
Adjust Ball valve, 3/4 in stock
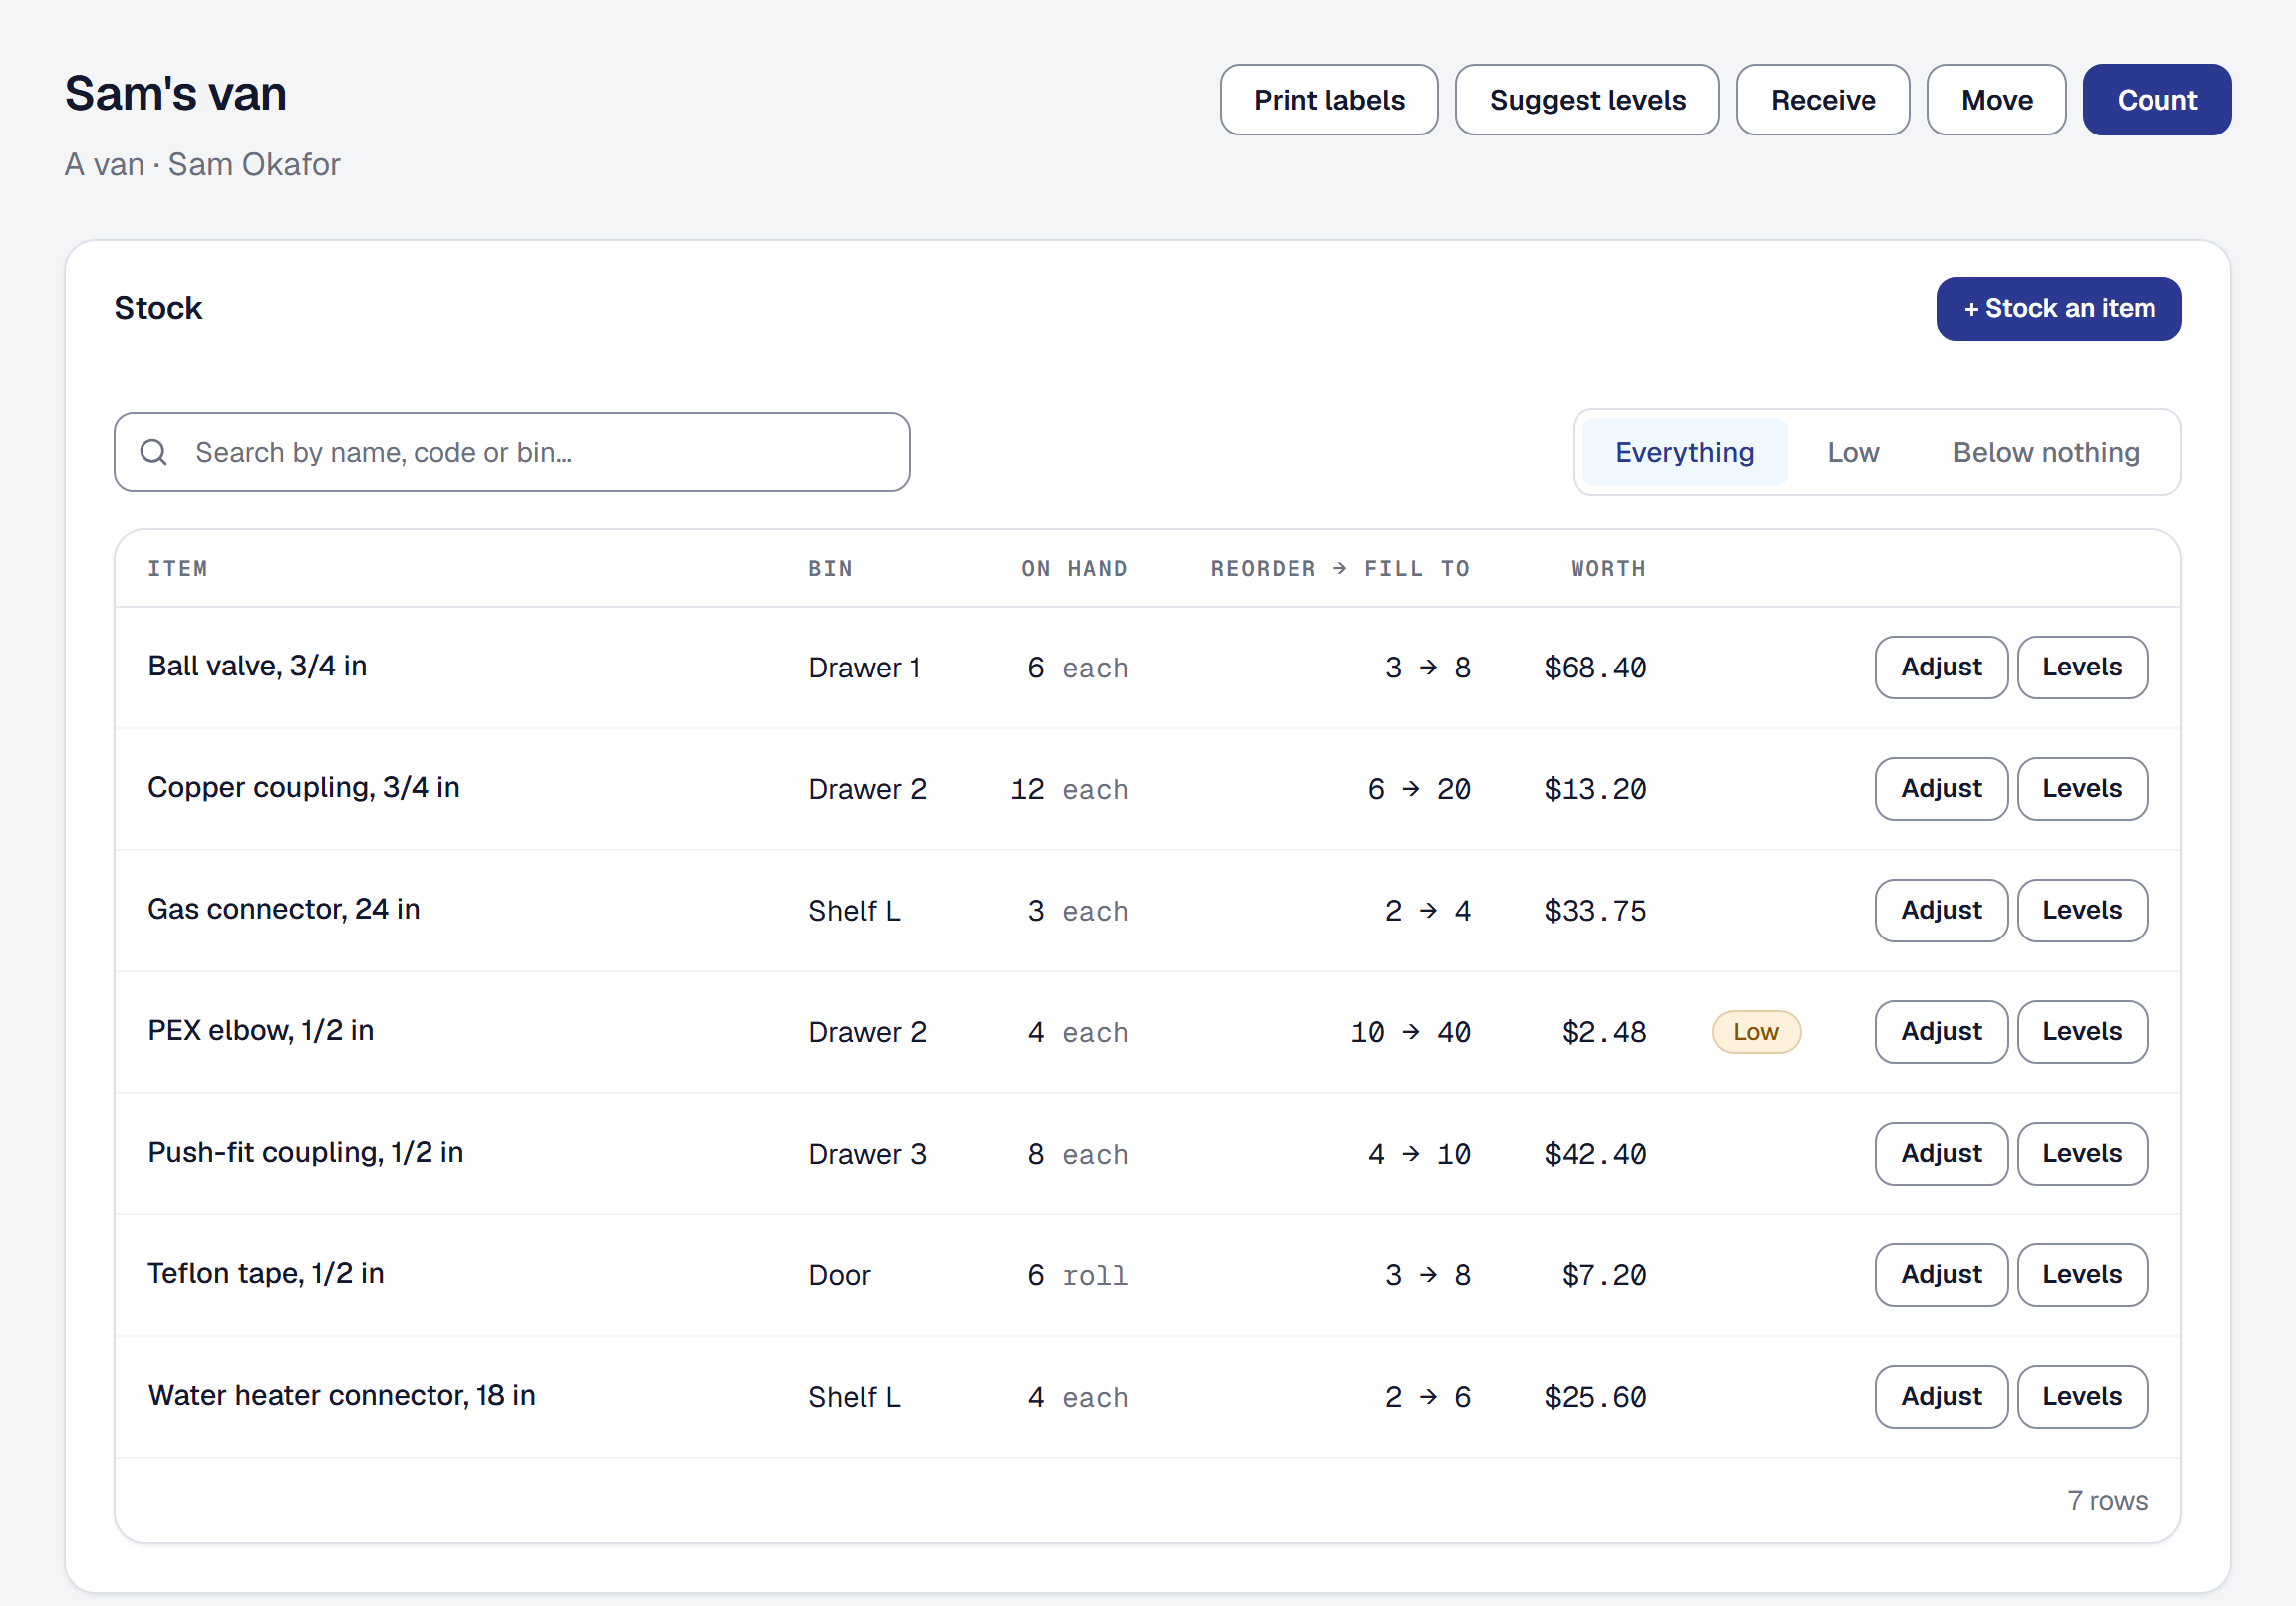tap(1940, 667)
